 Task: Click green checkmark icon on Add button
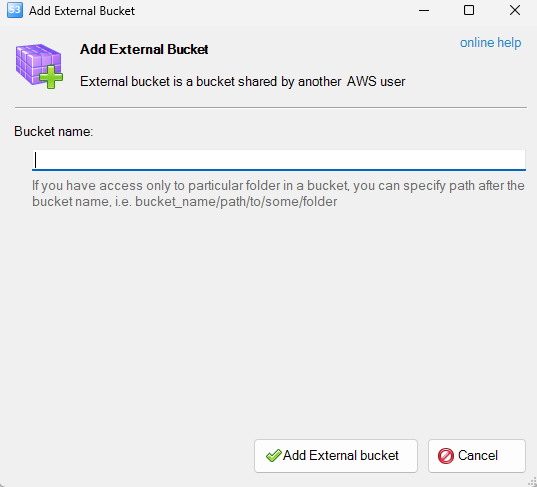[x=273, y=455]
